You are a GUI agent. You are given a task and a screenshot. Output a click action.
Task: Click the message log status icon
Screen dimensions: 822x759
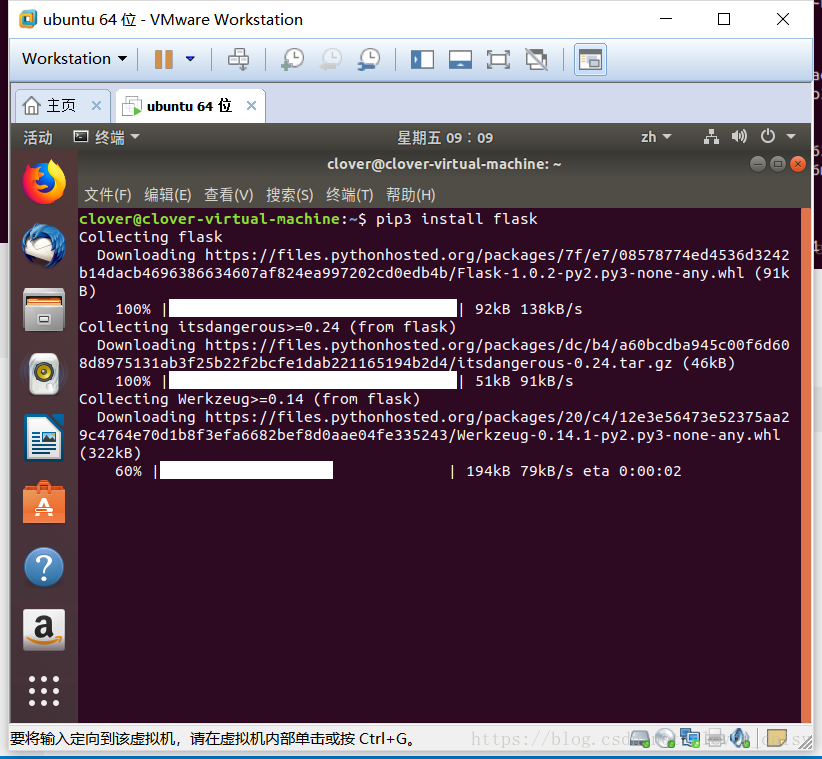click(775, 739)
